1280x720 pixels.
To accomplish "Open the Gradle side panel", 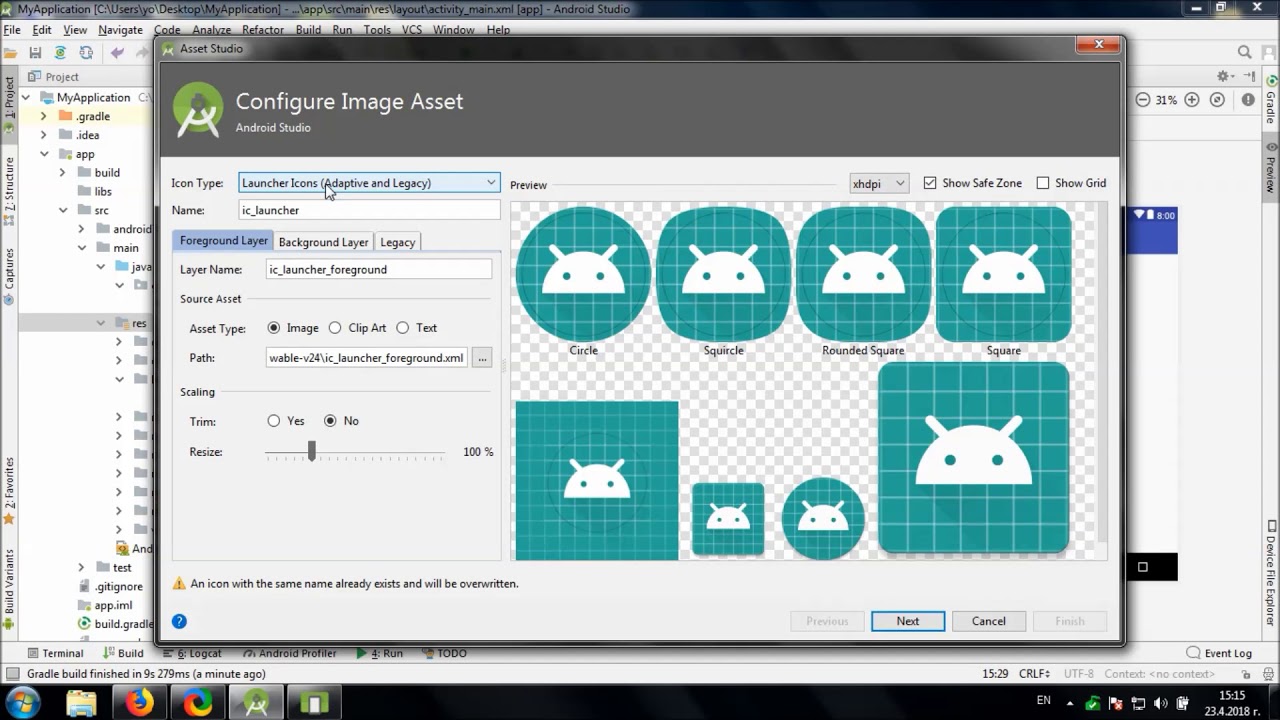I will tap(1271, 100).
